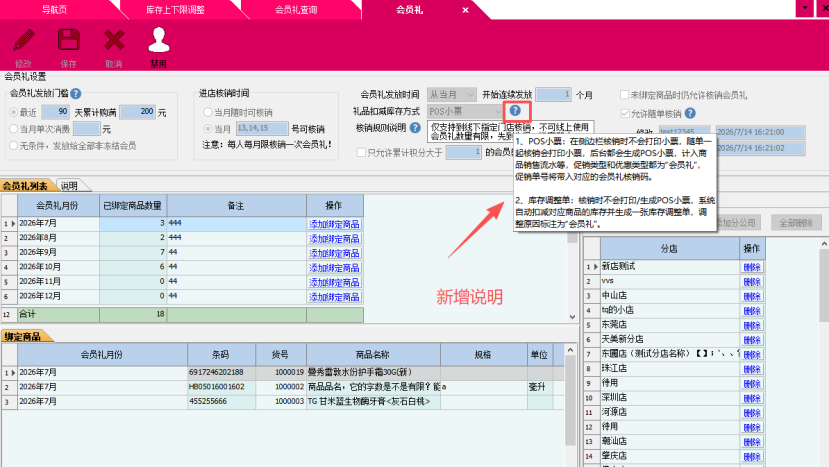Select the 河源店 branch row
Image resolution: width=829 pixels, height=467 pixels.
[x=669, y=413]
